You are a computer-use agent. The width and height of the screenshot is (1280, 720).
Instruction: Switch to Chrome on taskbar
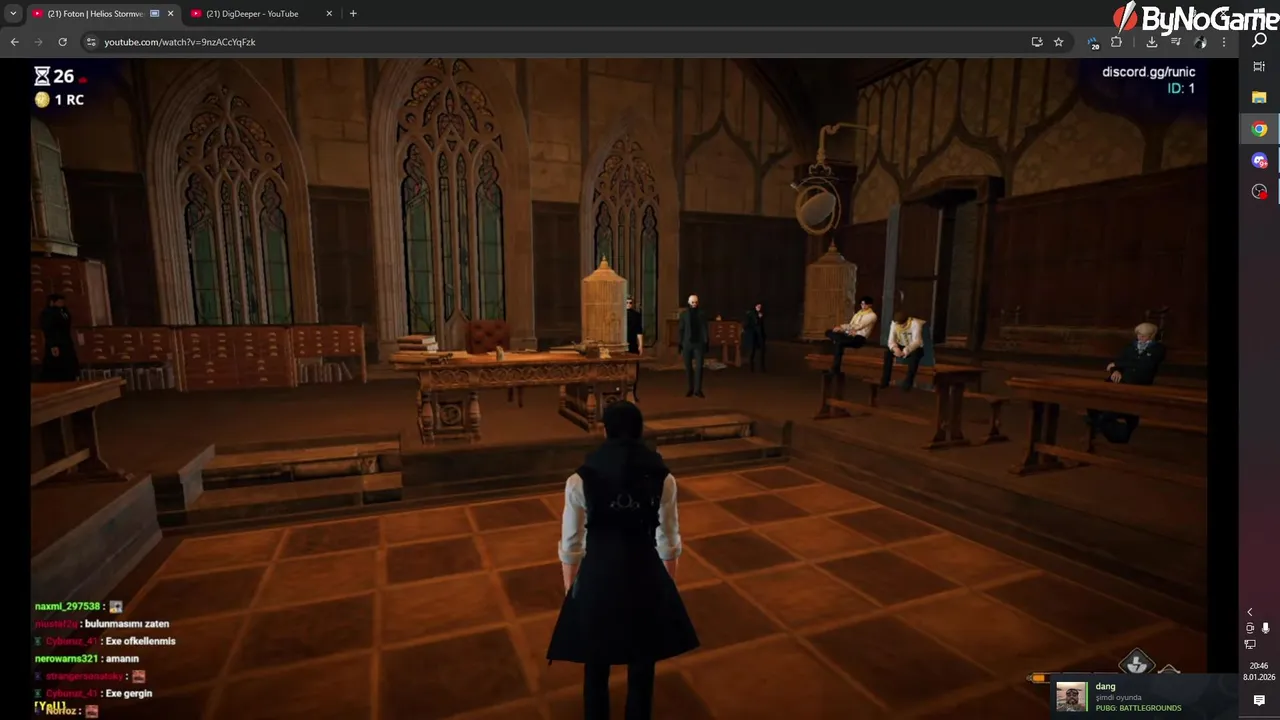pos(1259,129)
